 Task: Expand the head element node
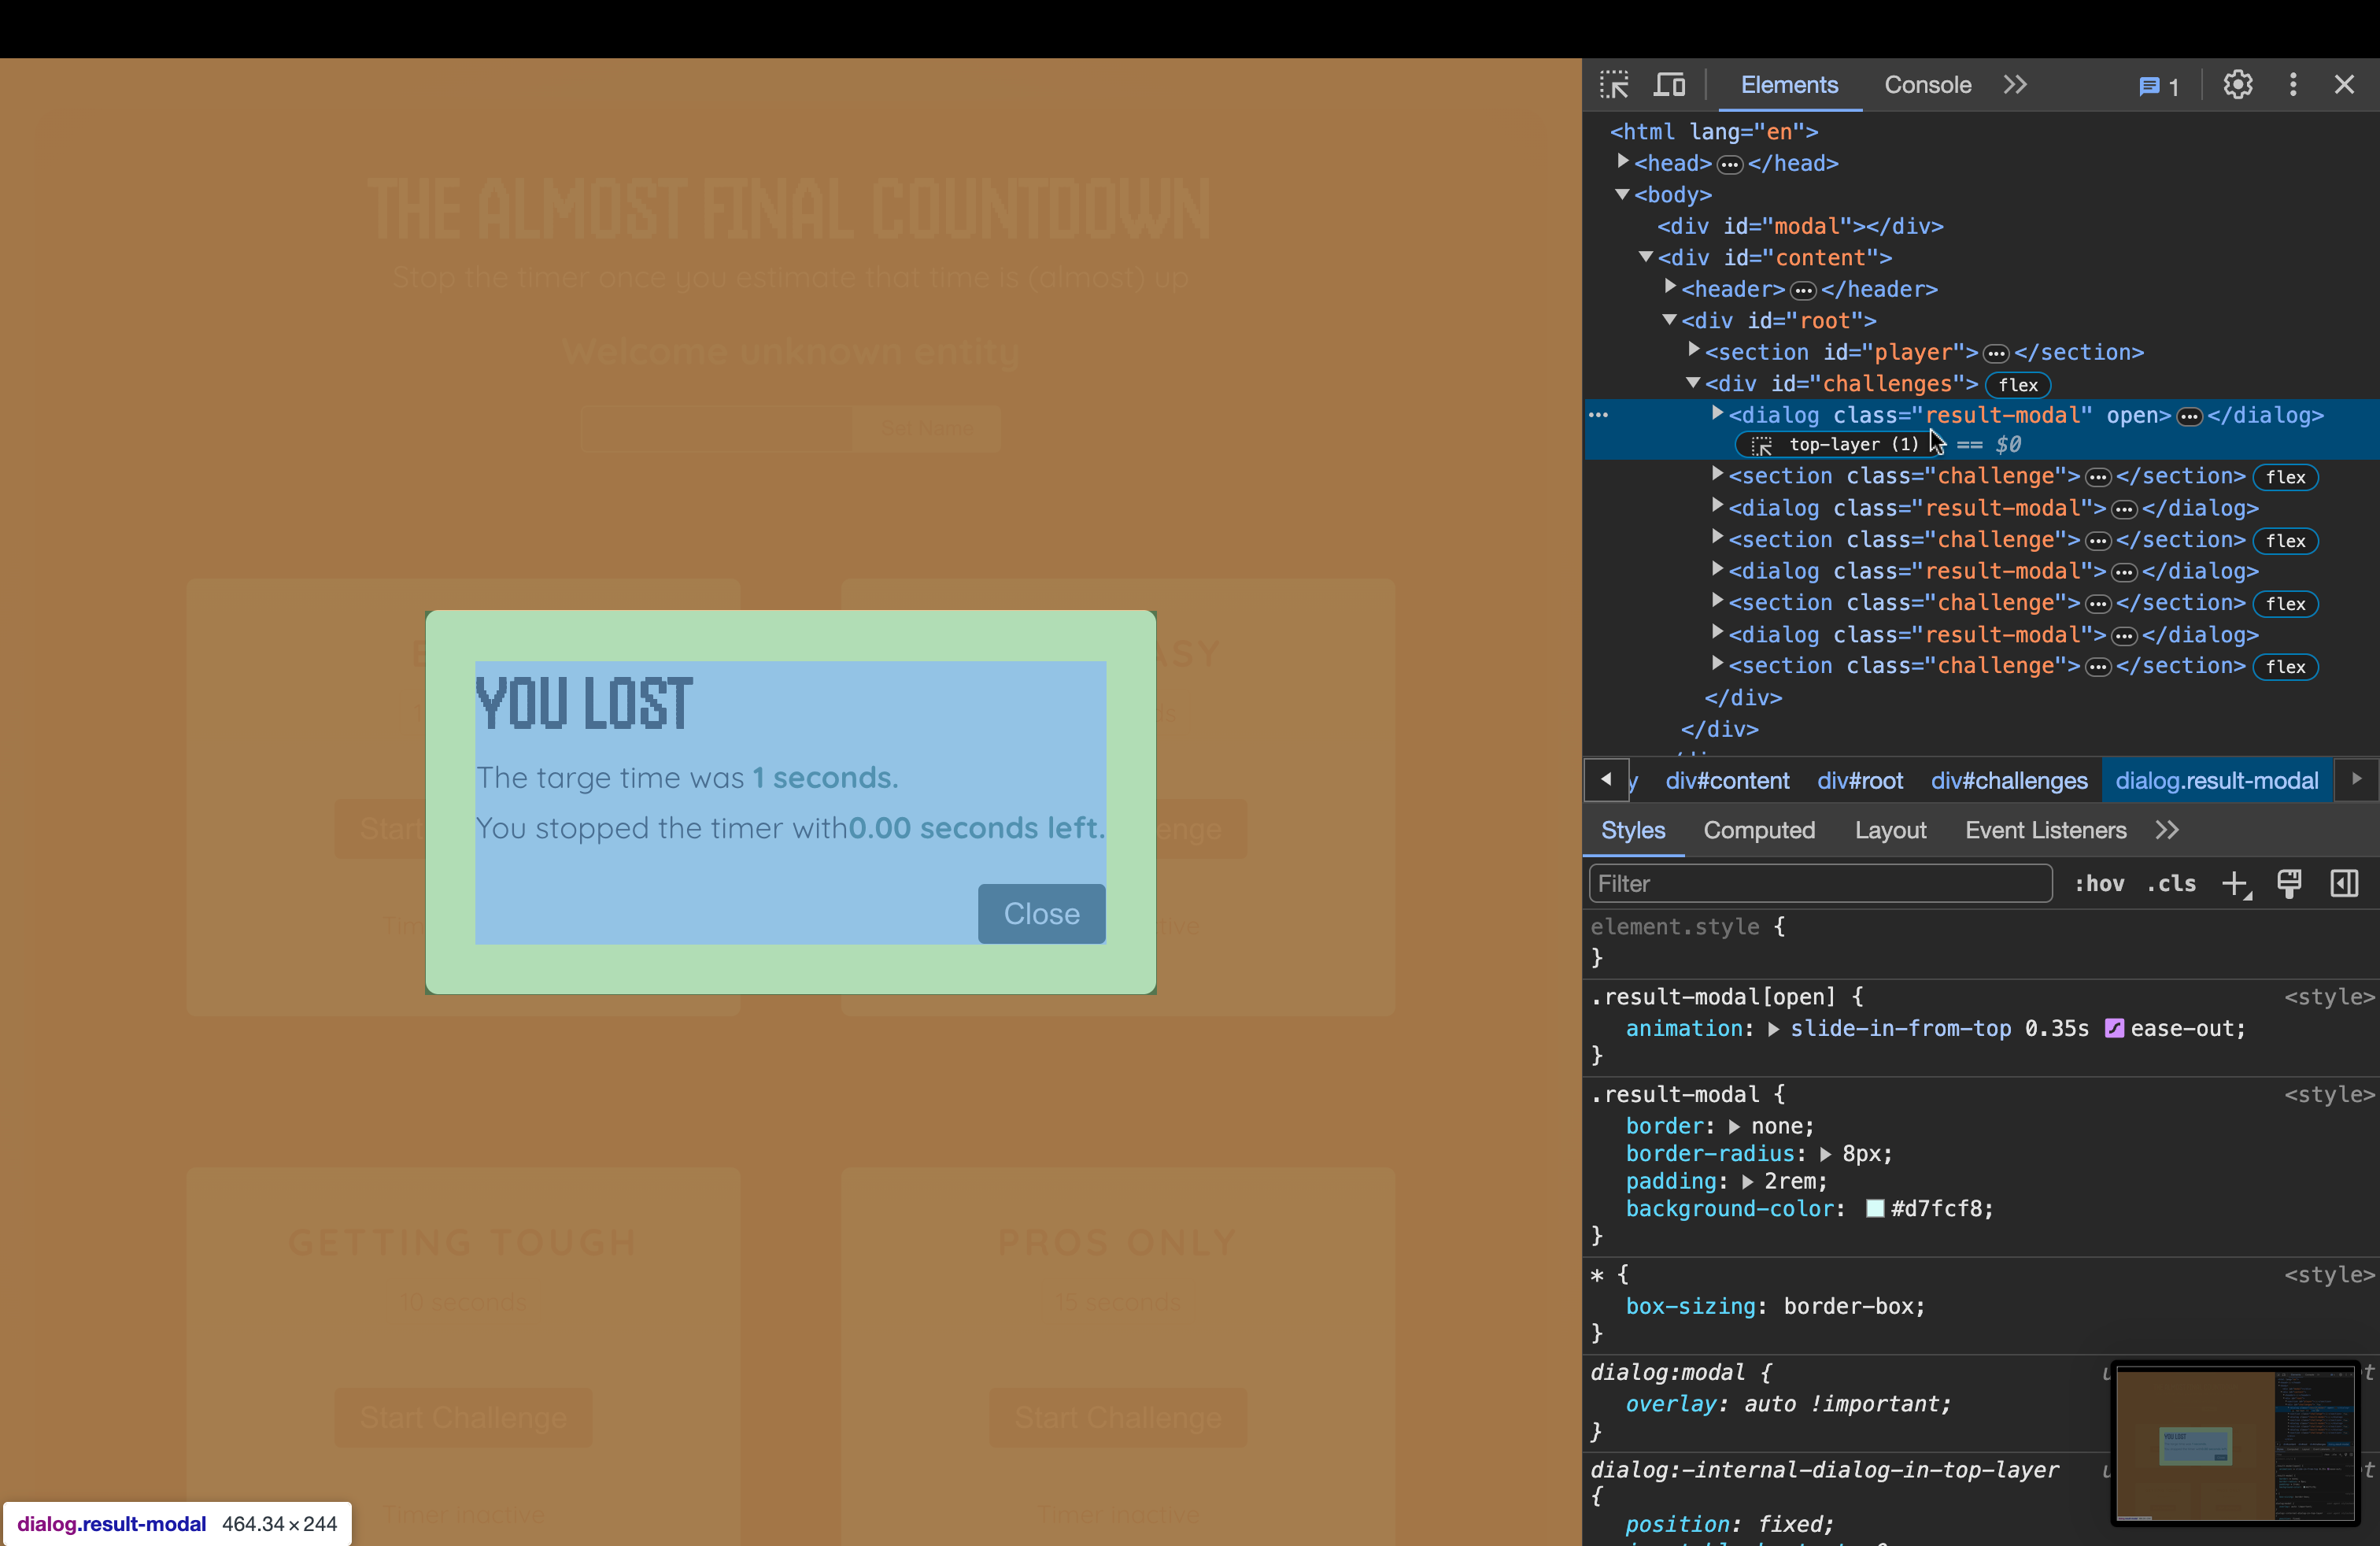[x=1623, y=162]
